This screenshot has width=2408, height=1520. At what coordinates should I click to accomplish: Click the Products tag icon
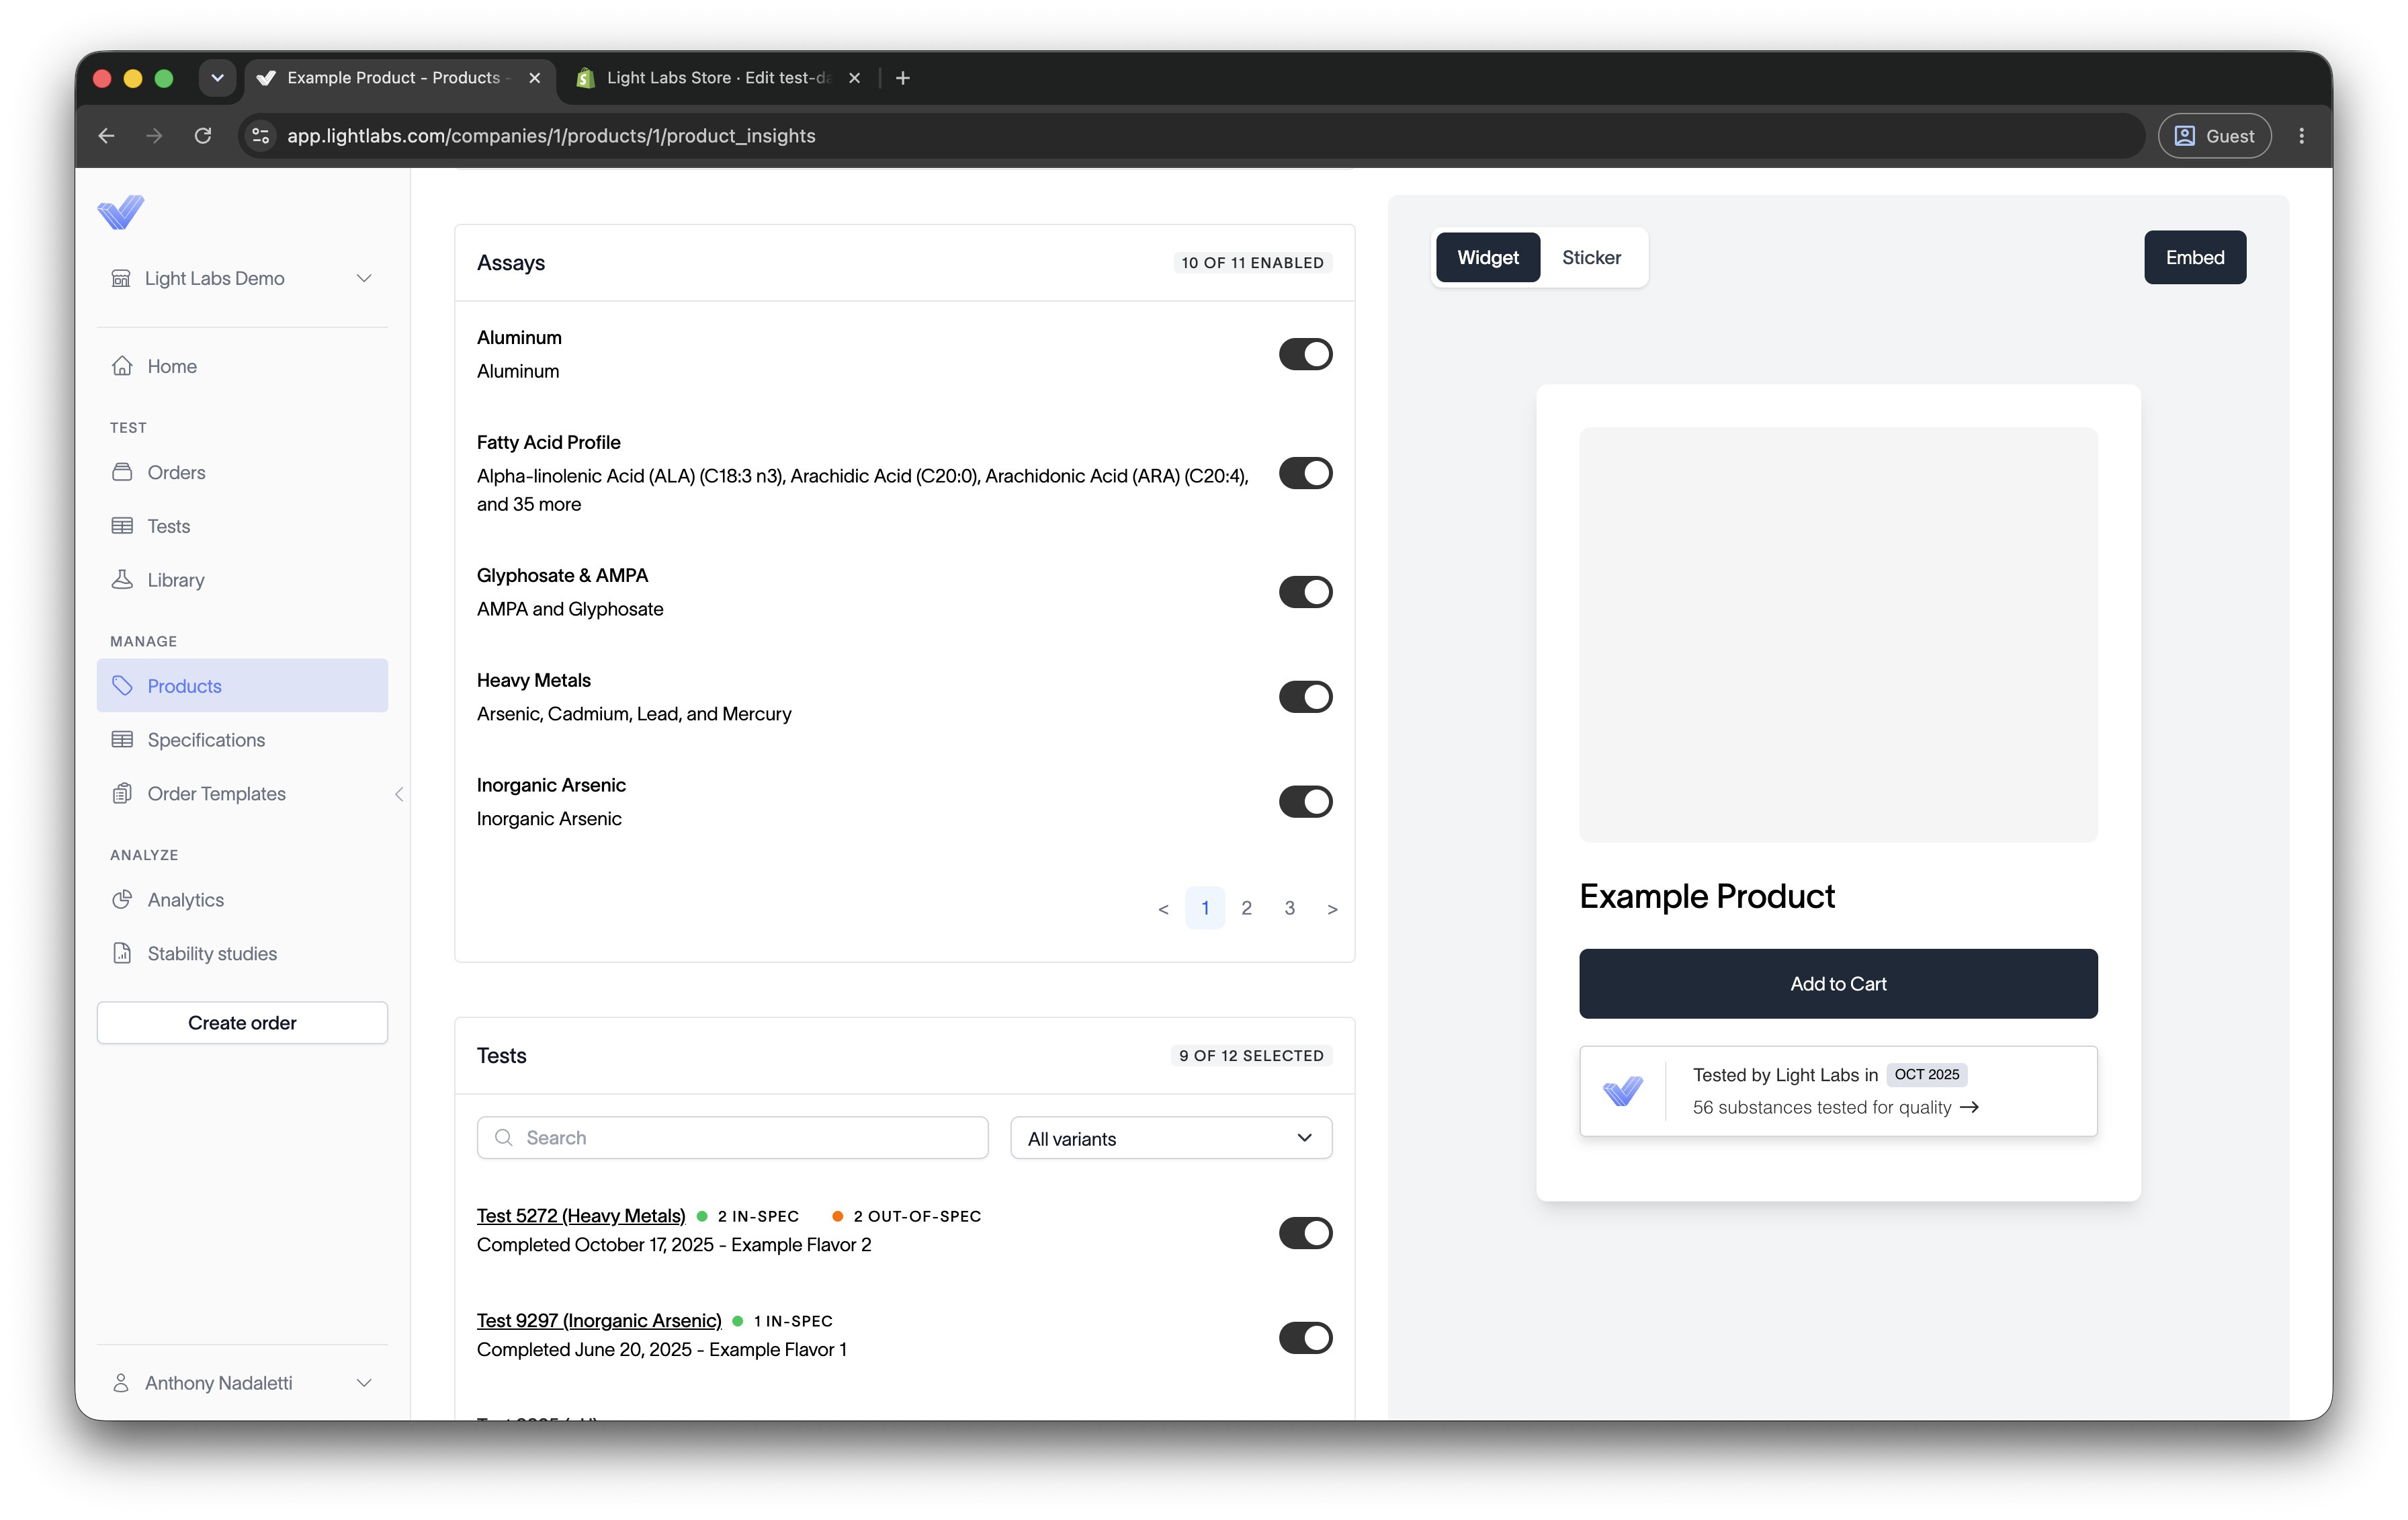coord(122,686)
